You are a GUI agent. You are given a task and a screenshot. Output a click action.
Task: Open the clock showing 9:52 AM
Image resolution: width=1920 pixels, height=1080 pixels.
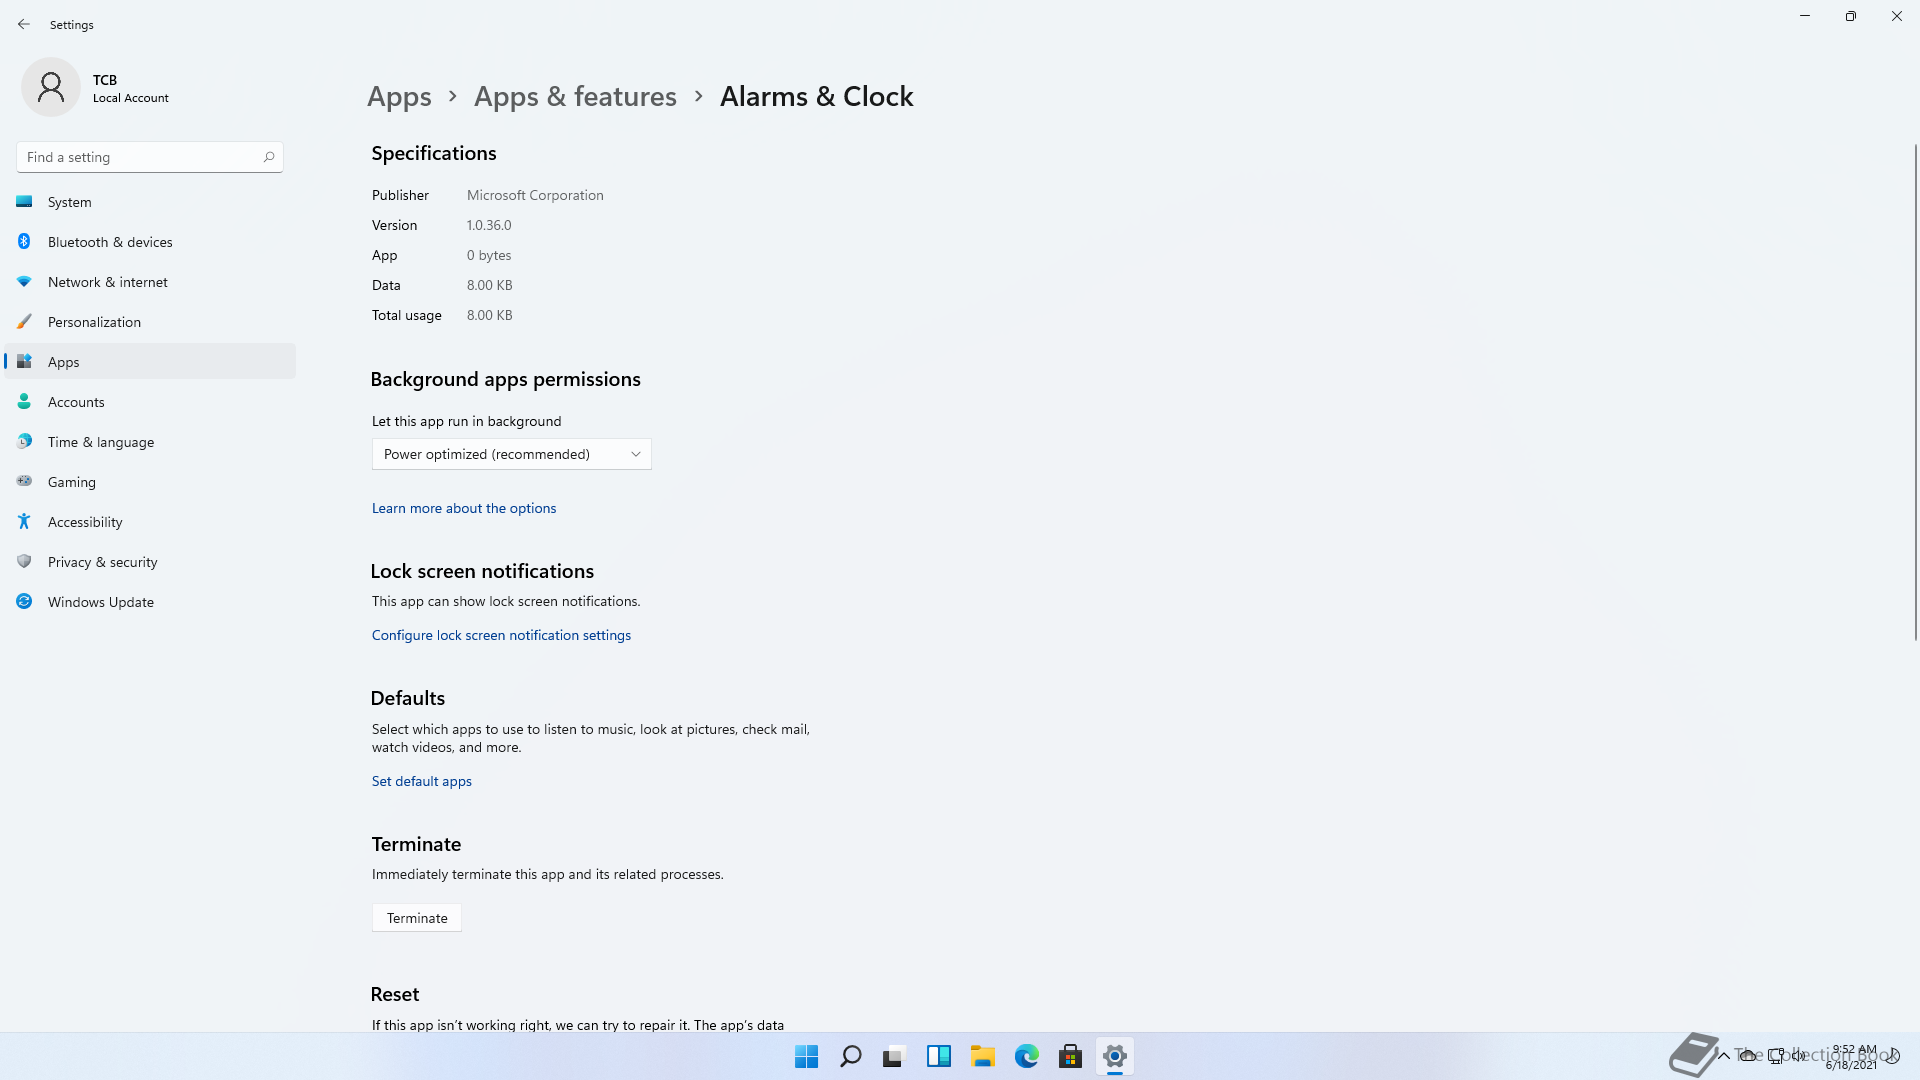[x=1852, y=1057]
